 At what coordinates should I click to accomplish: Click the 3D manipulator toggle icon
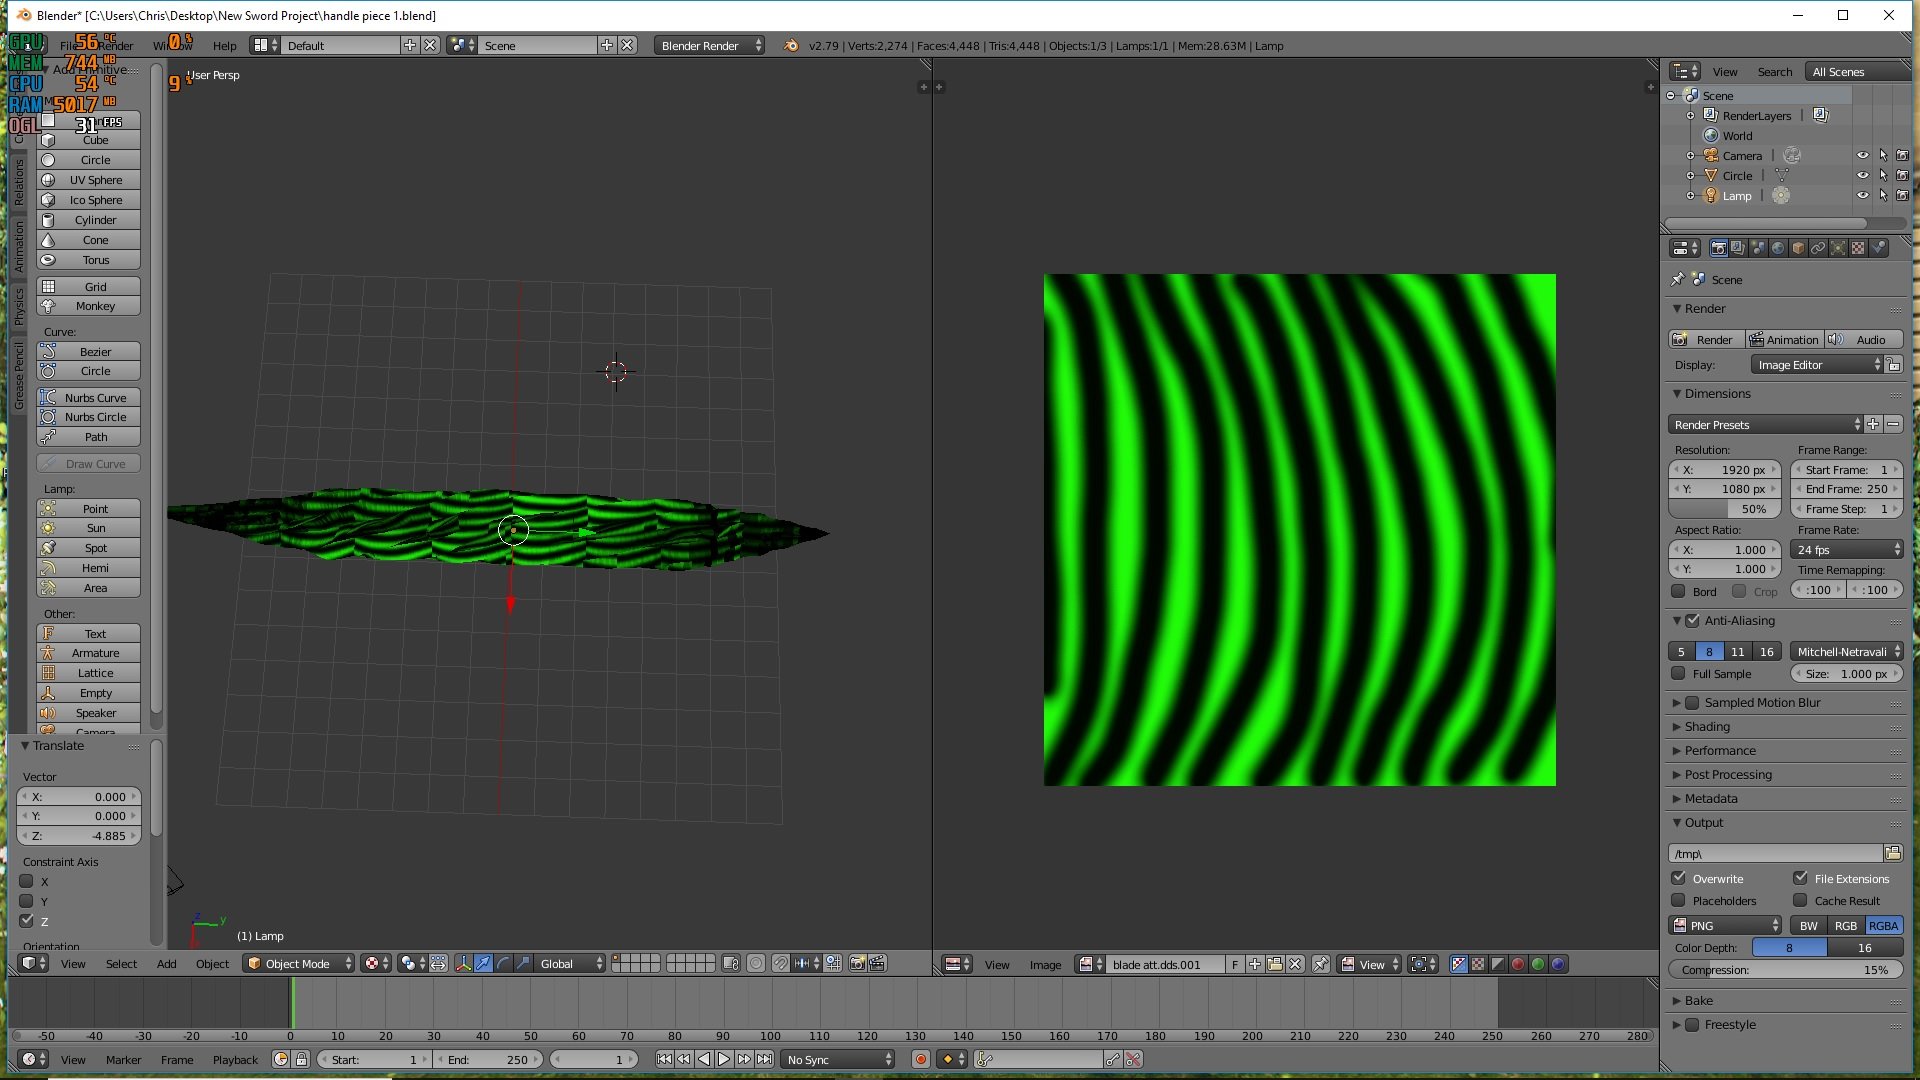tap(463, 963)
